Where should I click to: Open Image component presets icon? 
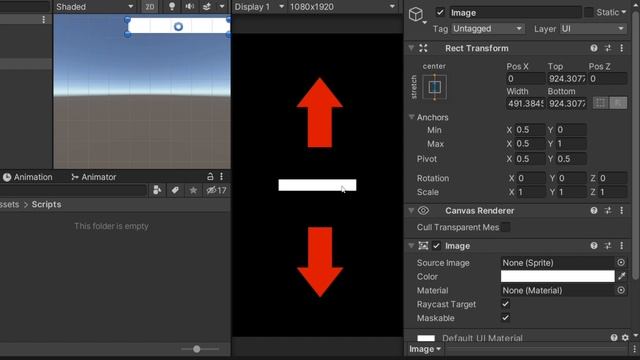click(x=608, y=246)
